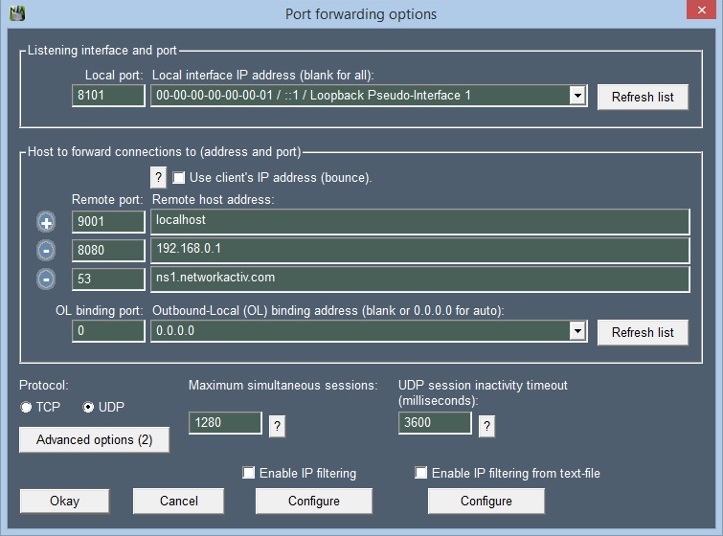Configure IP filtering from text-file
Viewport: 723px width, 536px height.
tap(486, 501)
